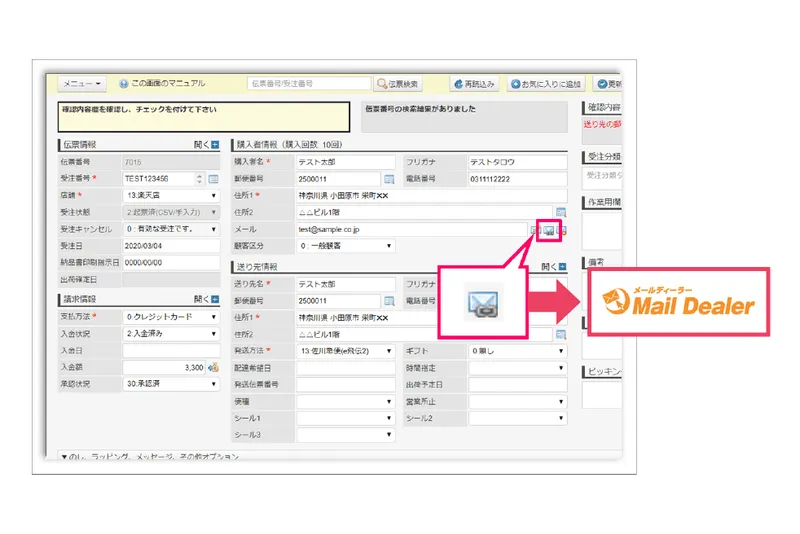Open the 受注状態 dropdown
The height and width of the screenshot is (534, 800).
click(171, 212)
